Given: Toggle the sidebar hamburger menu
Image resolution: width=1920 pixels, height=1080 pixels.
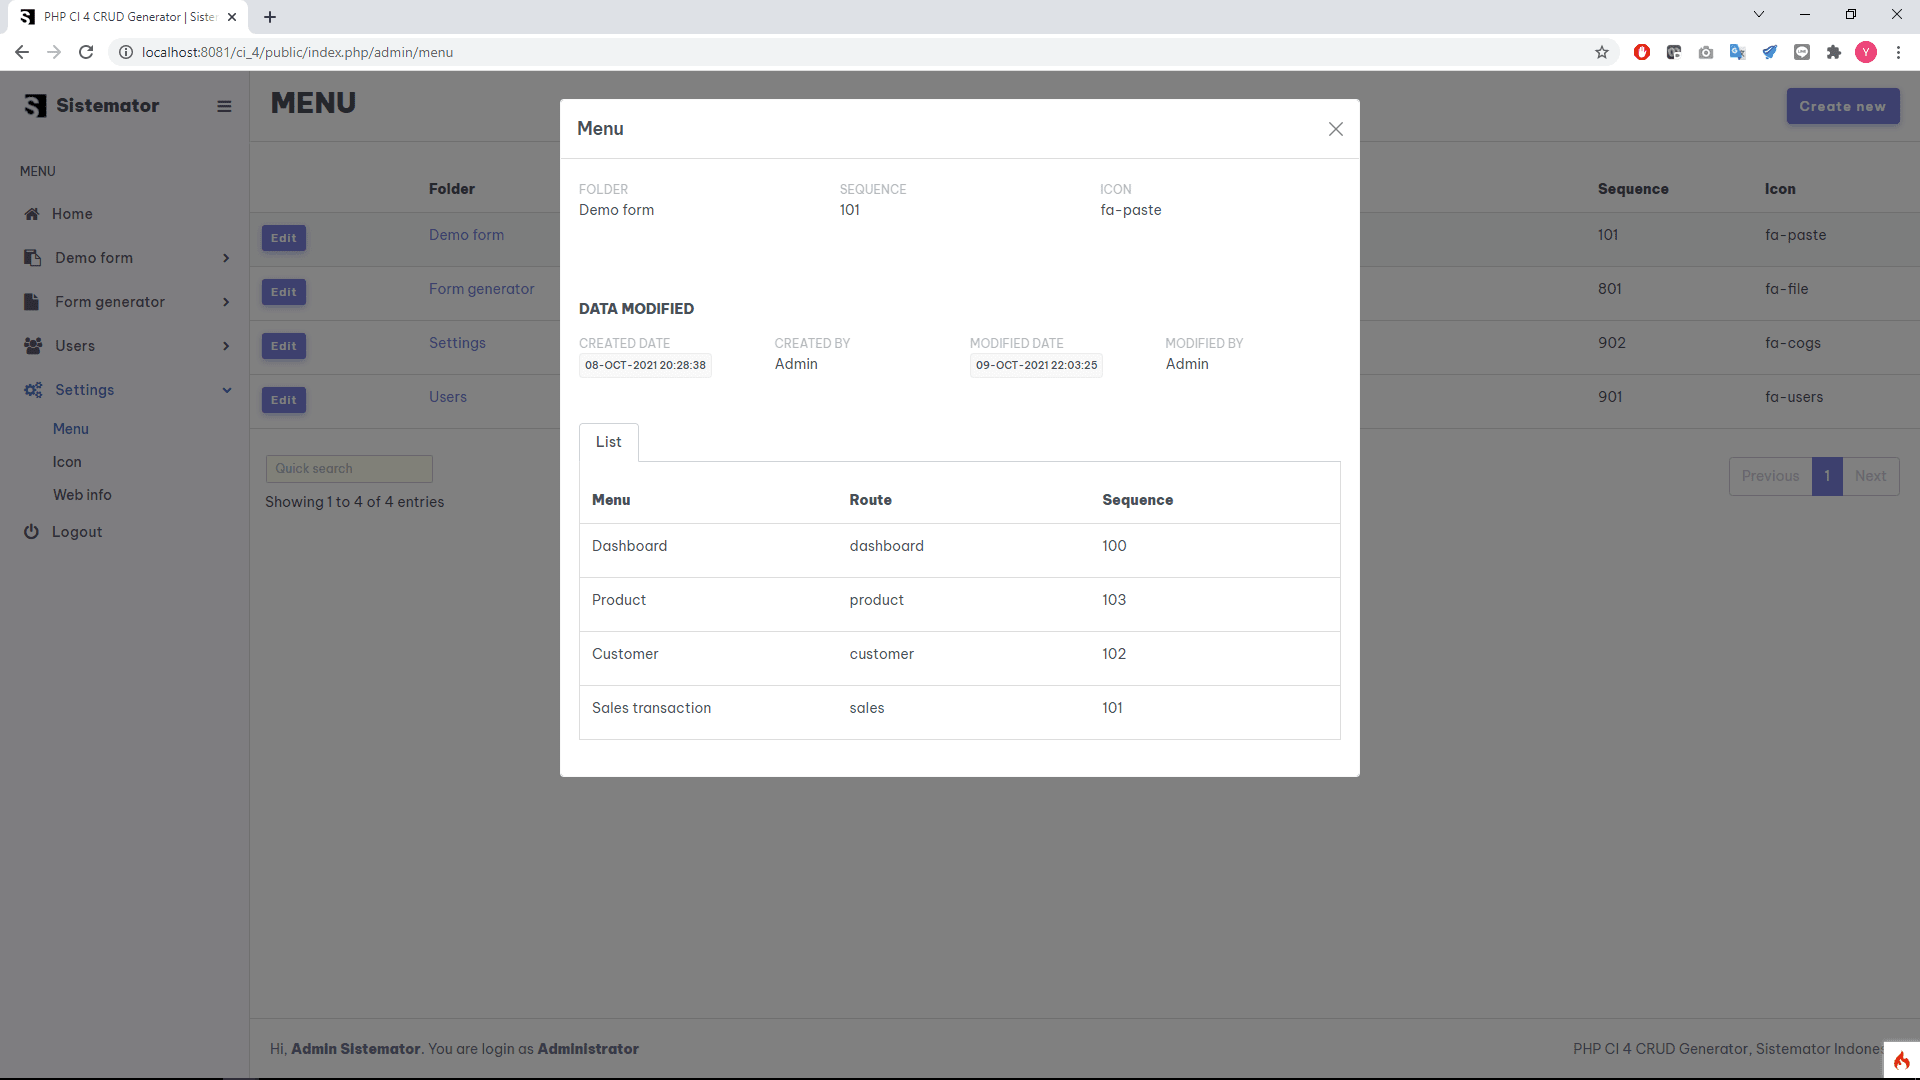Looking at the screenshot, I should 224,106.
